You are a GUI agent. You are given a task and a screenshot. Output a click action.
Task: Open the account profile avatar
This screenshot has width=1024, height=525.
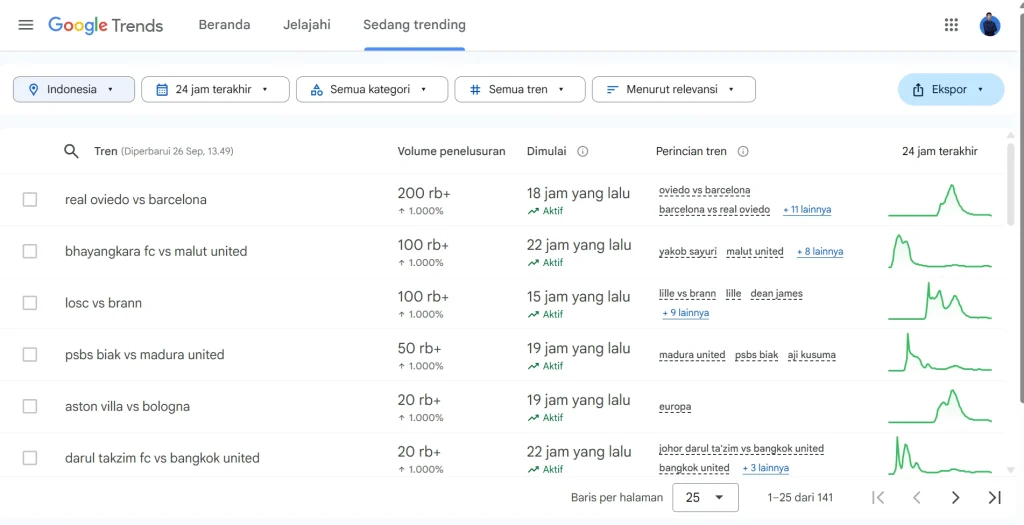989,25
